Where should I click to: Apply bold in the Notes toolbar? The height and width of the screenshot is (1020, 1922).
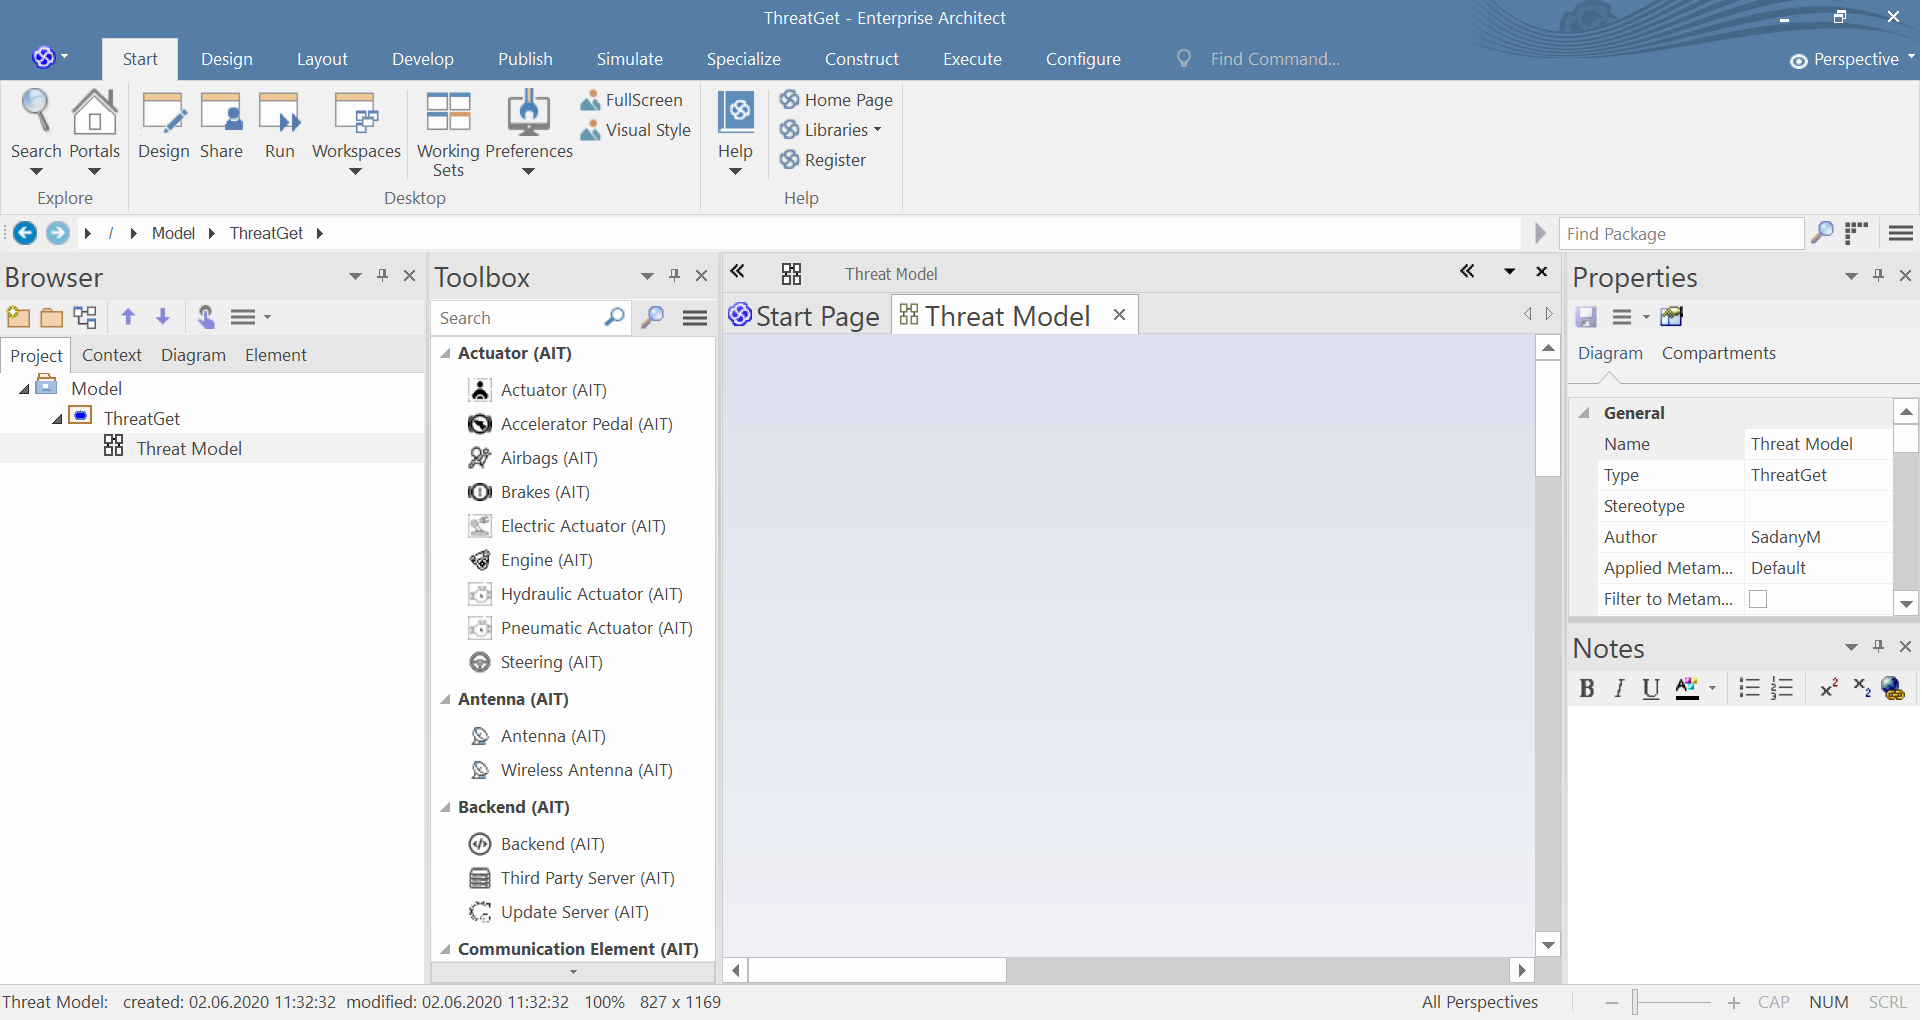click(1586, 688)
